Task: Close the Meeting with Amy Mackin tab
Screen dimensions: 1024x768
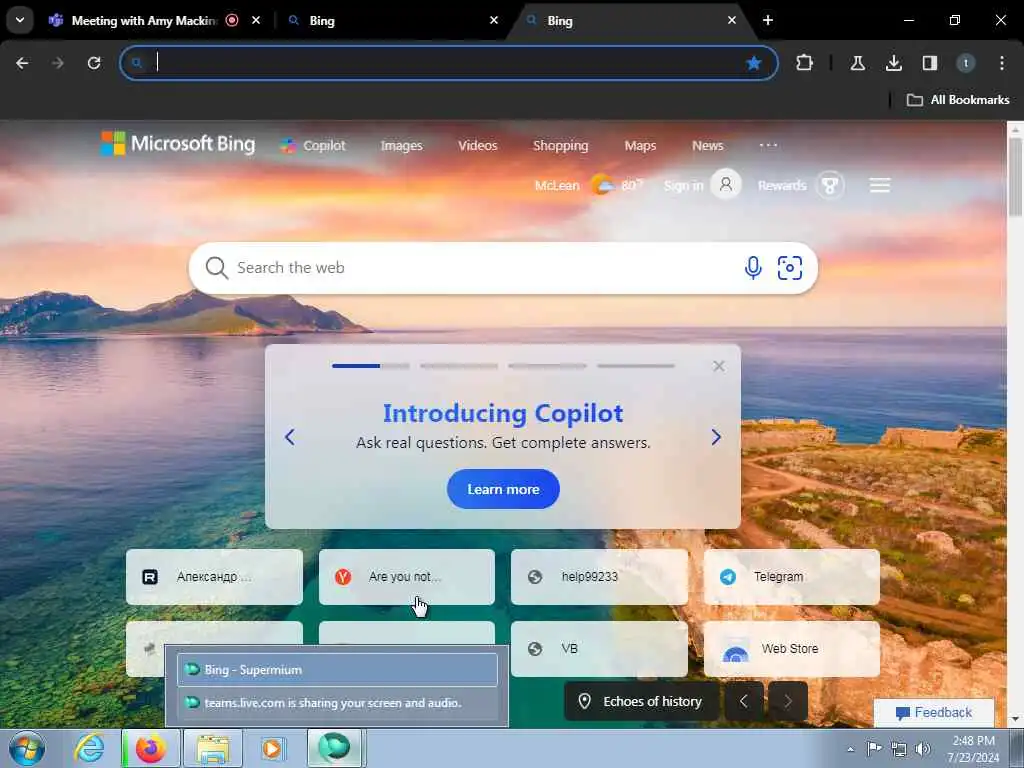Action: point(256,20)
